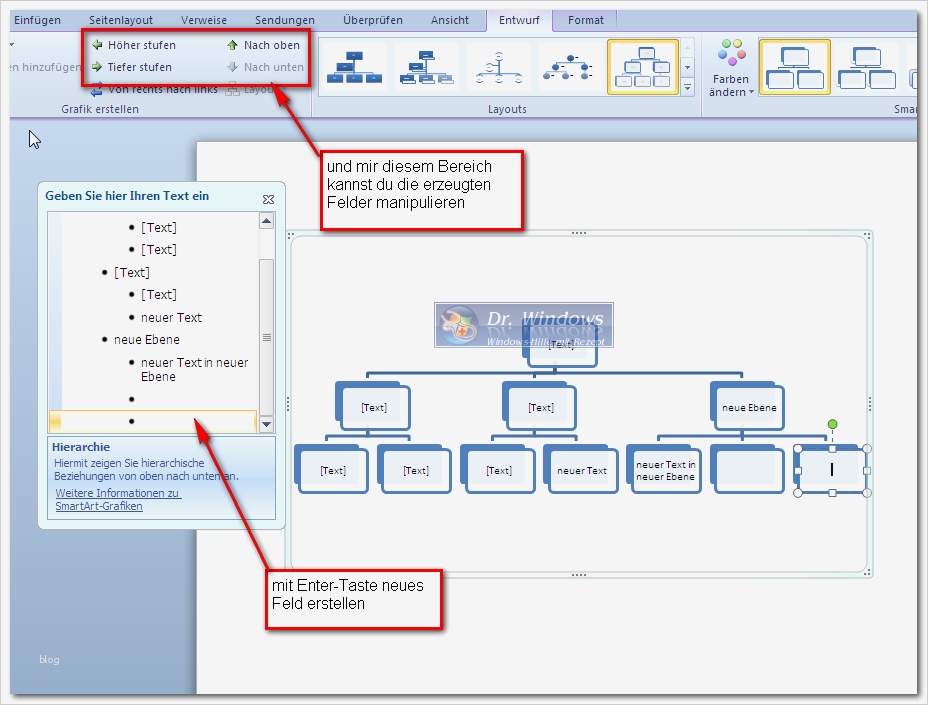Viewport: 928px width, 705px height.
Task: Select the top root [Text] box of hierarchy
Action: pyautogui.click(x=561, y=345)
